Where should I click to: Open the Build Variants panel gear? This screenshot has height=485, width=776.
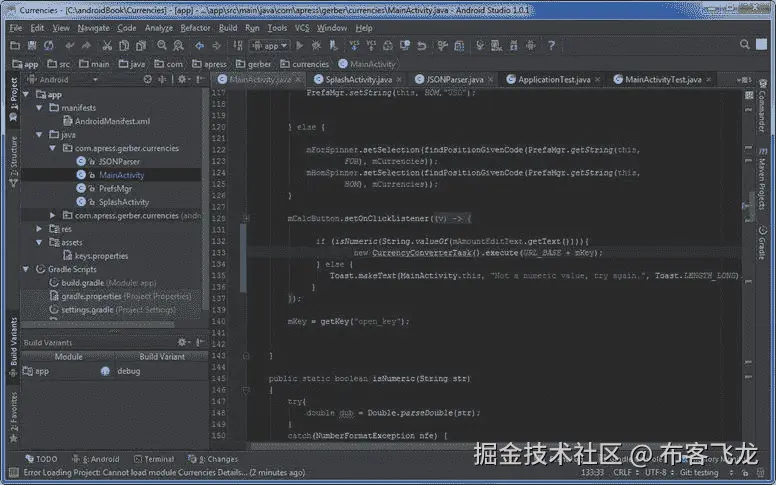click(x=183, y=342)
